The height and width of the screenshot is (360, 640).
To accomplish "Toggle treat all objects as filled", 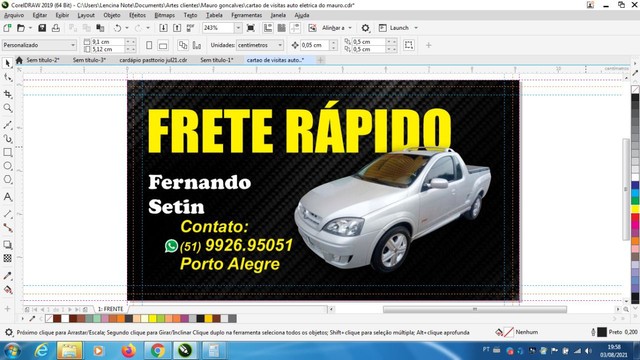I will pos(409,45).
